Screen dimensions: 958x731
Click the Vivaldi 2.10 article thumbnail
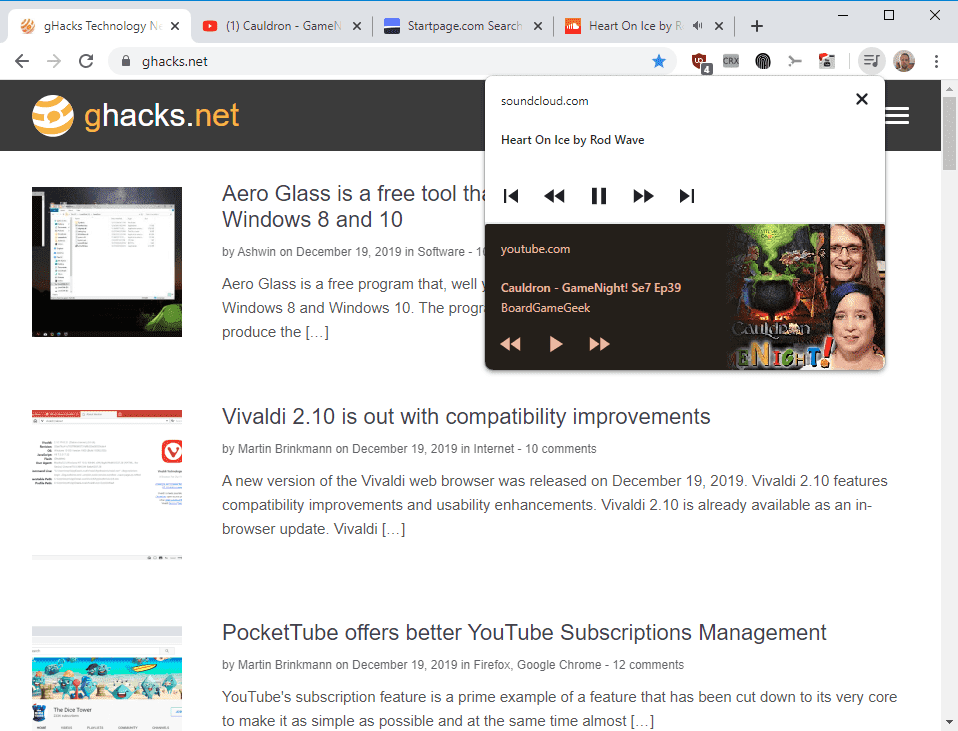coord(107,485)
